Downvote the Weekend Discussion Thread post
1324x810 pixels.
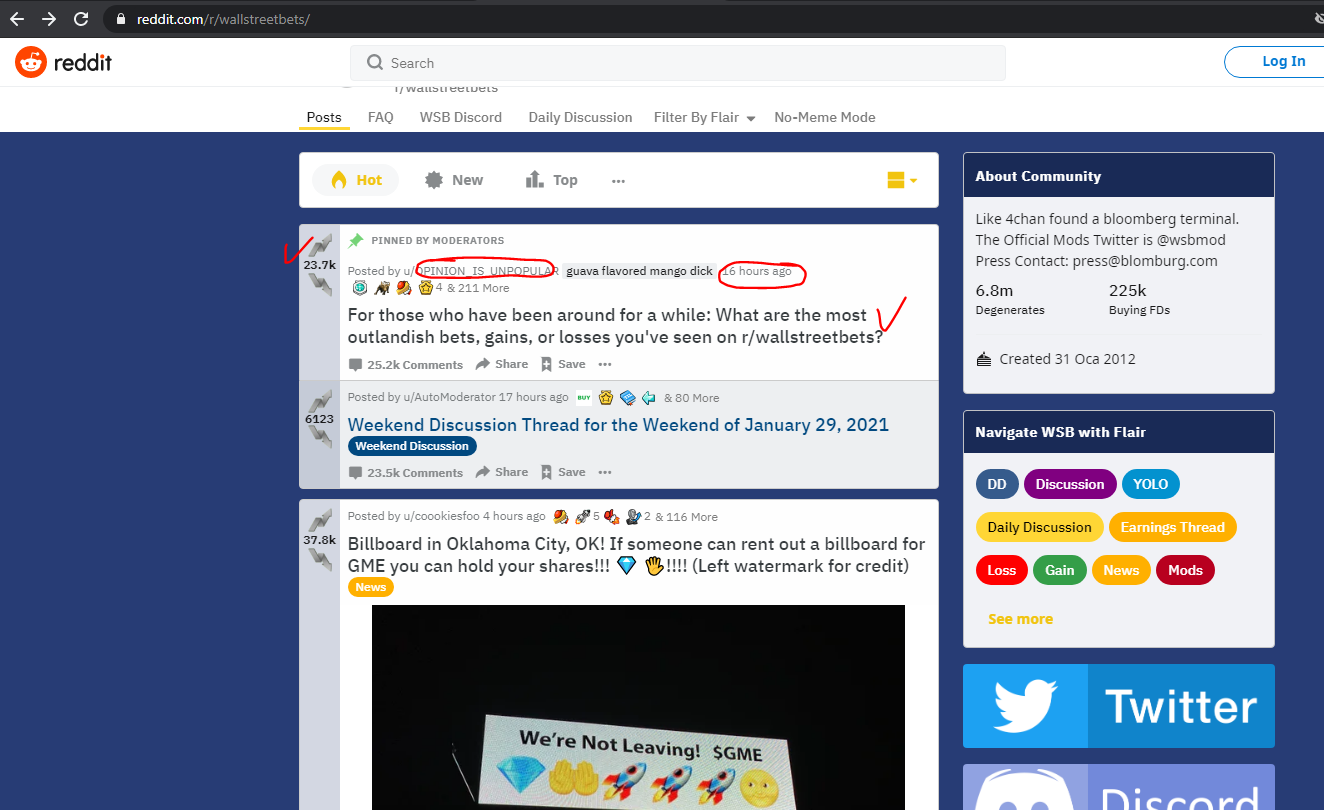[320, 437]
